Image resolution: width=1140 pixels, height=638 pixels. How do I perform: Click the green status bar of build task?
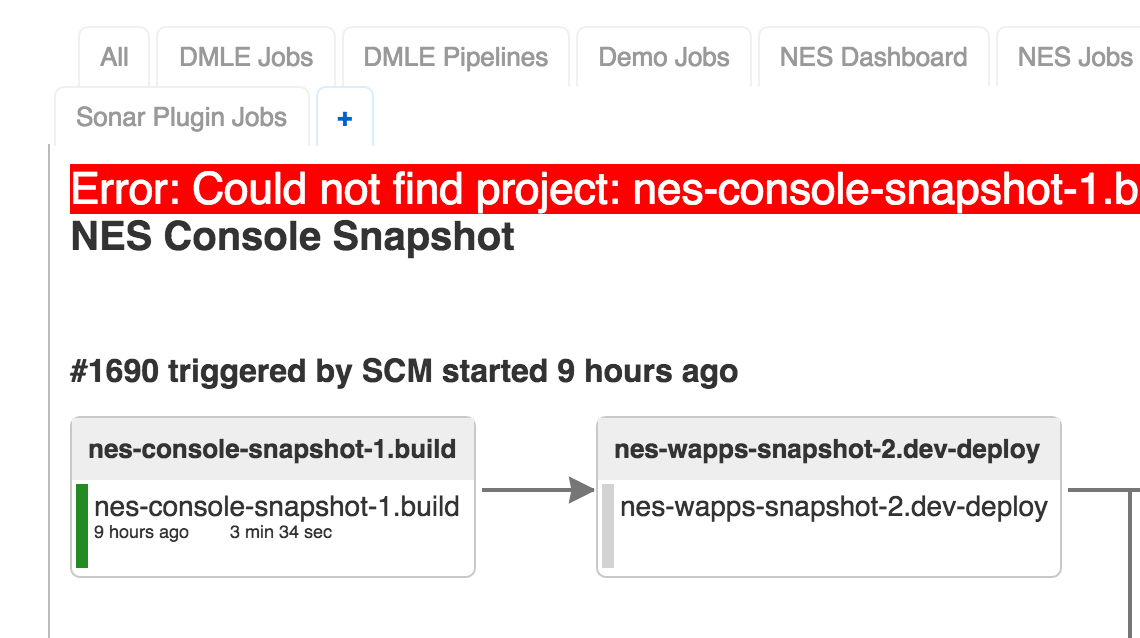(82, 526)
